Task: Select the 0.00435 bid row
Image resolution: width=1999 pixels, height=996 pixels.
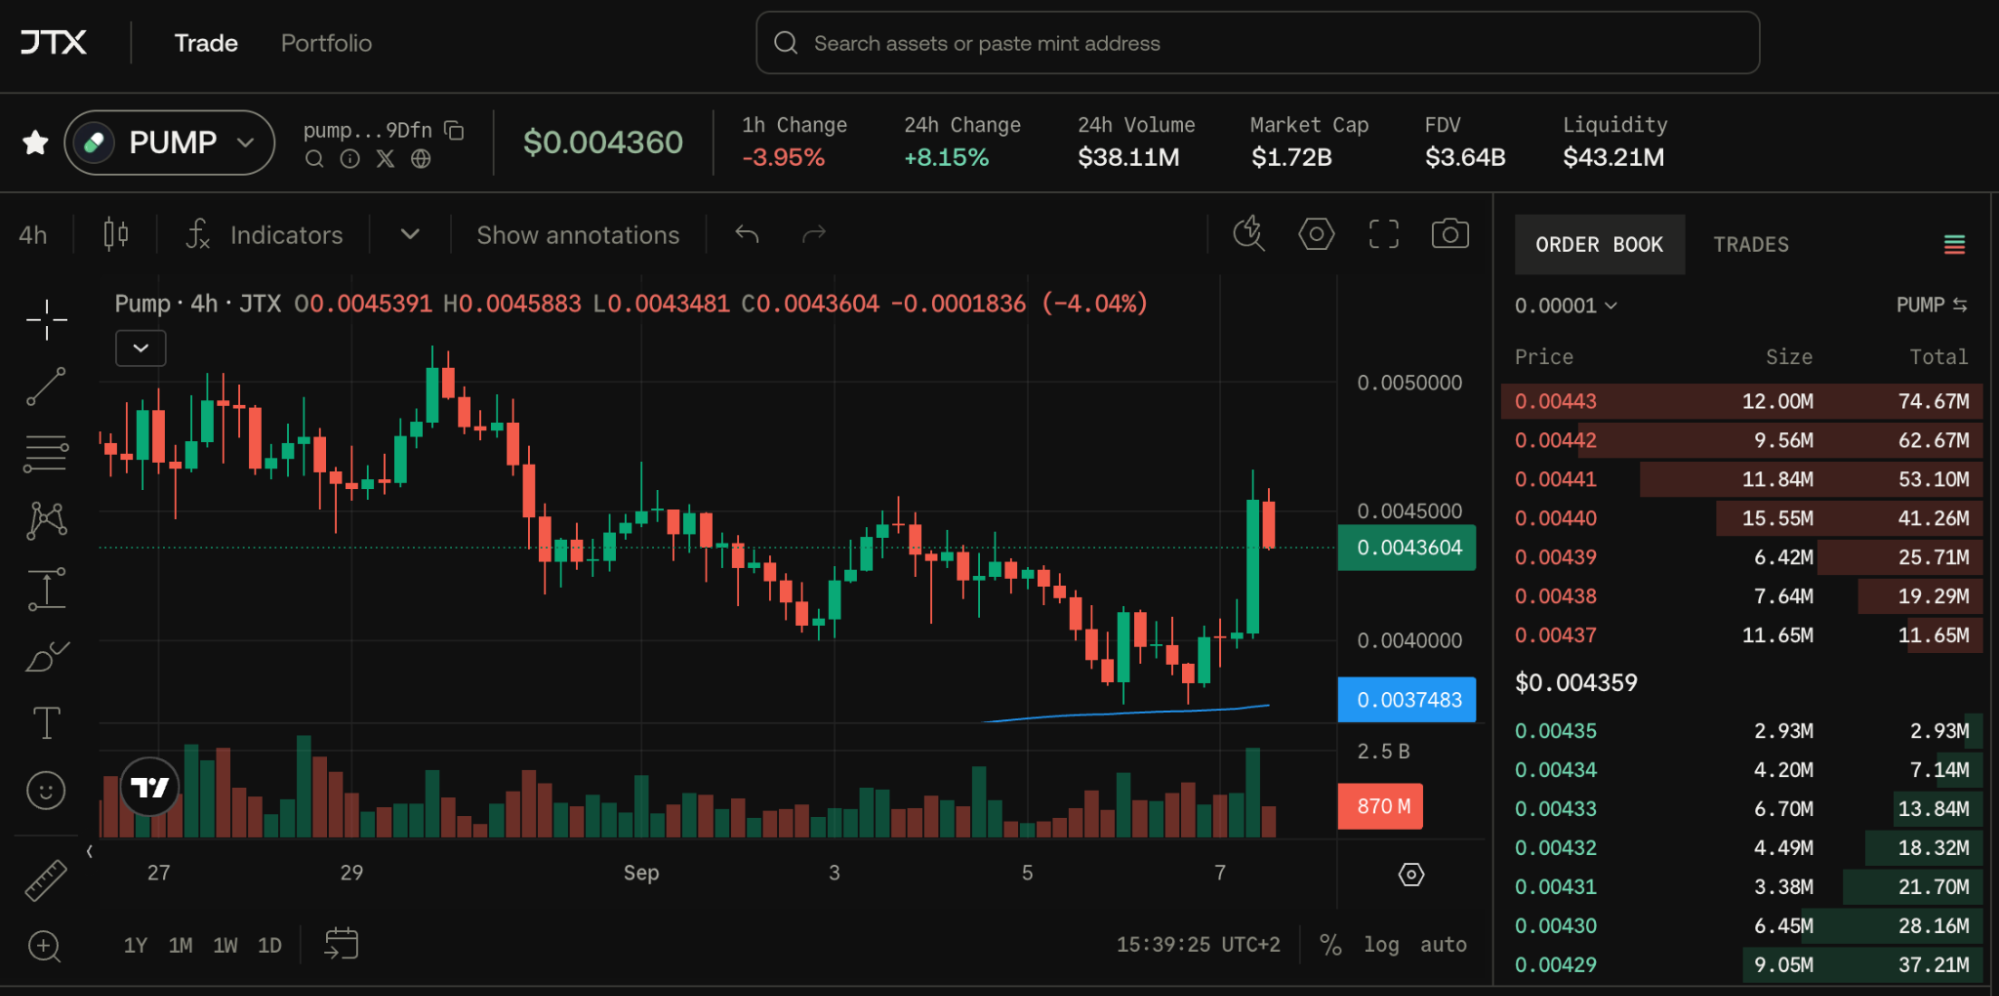Action: (1741, 731)
